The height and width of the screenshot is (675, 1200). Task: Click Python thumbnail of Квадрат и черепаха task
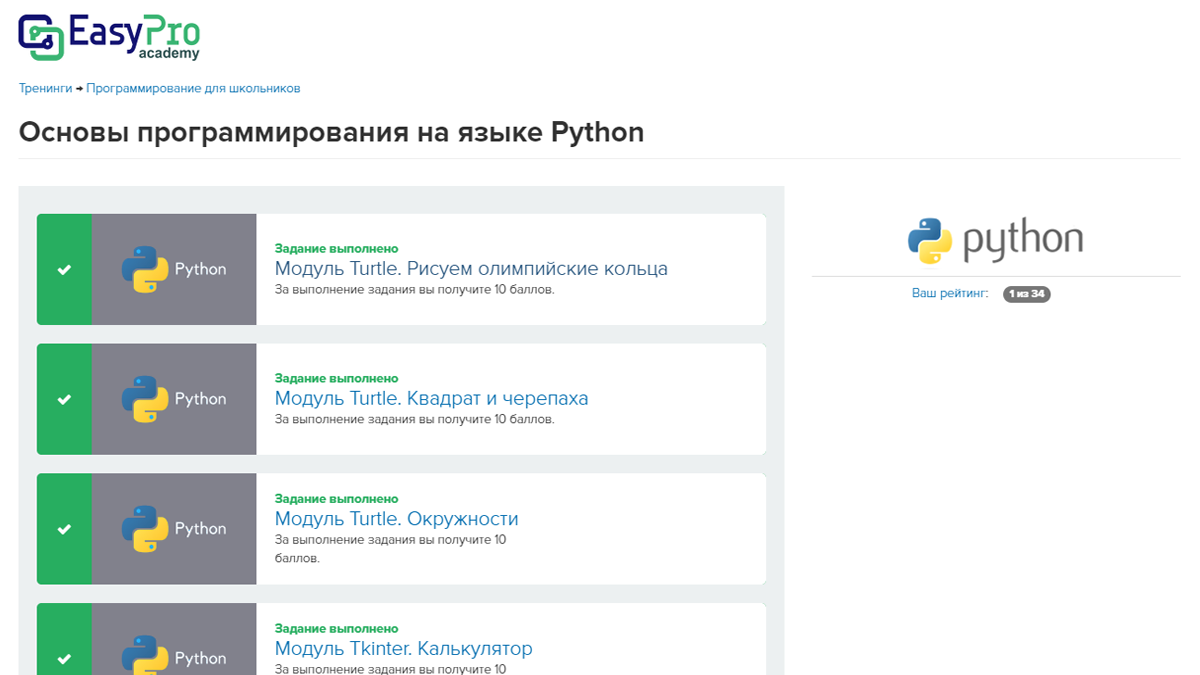[174, 399]
